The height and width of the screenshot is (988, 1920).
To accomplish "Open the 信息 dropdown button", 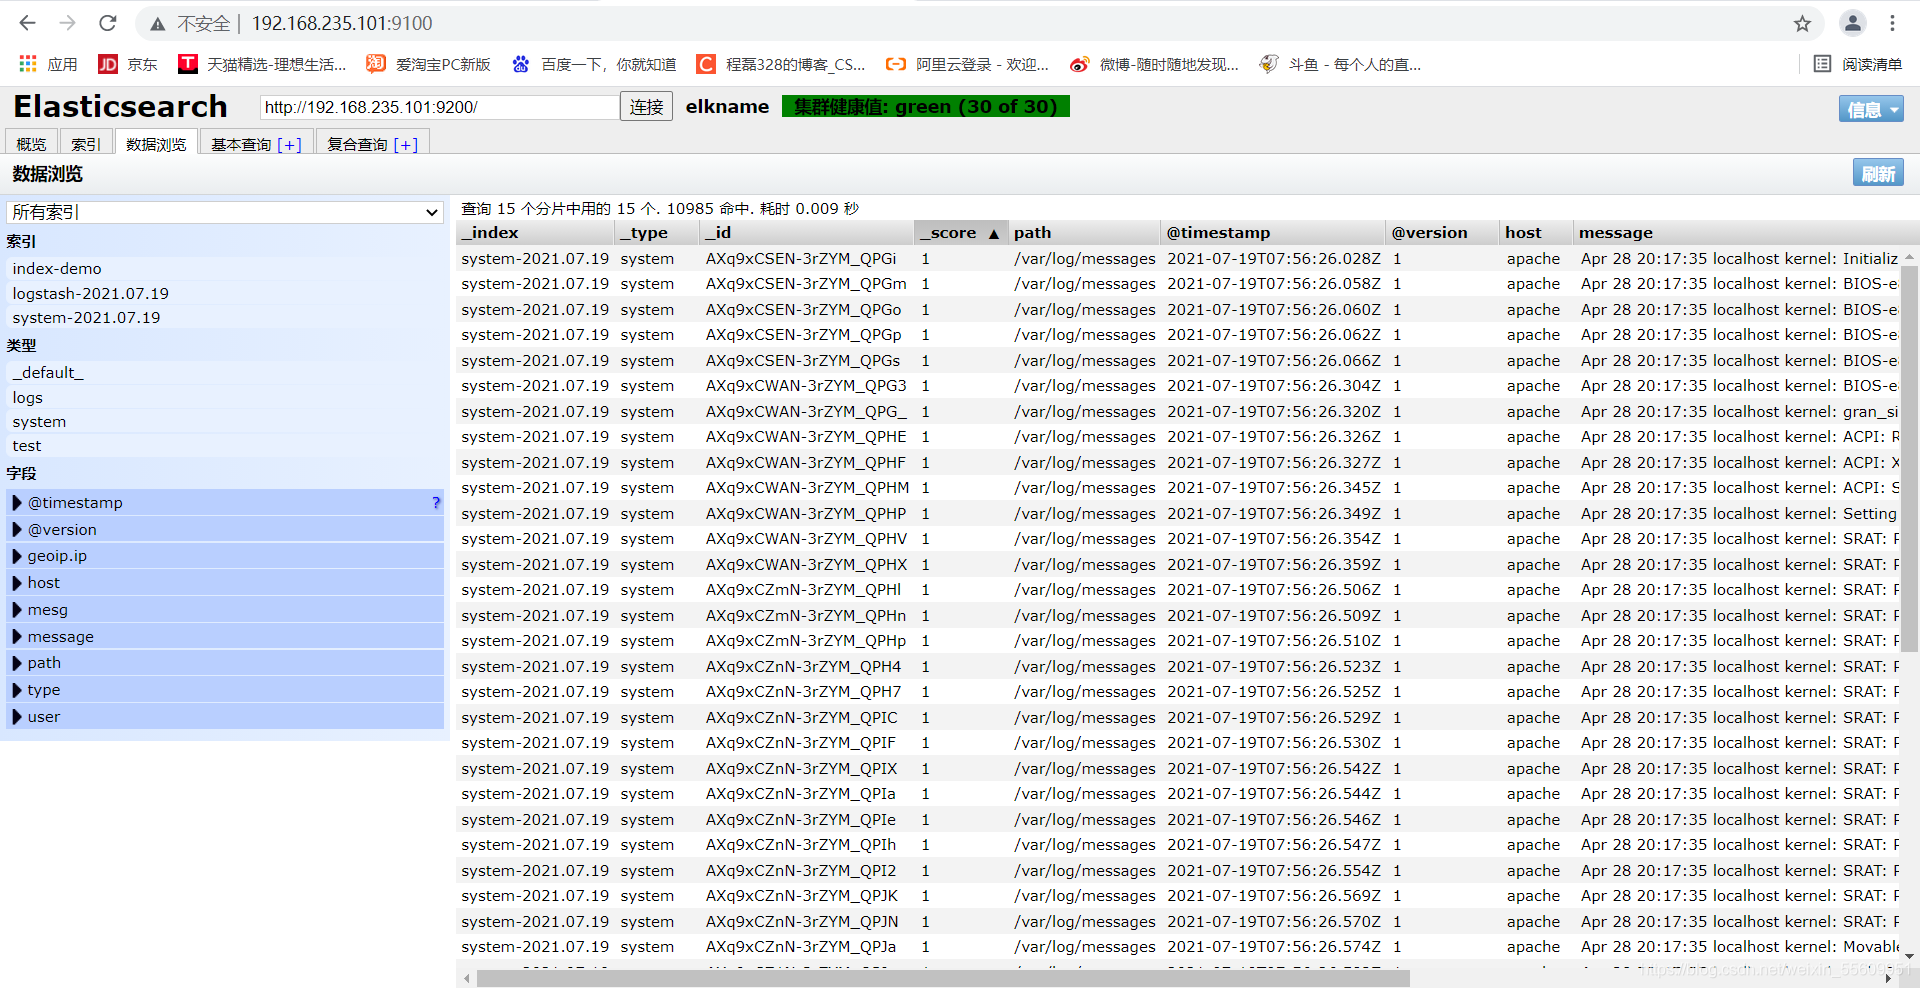I will click(x=1870, y=109).
